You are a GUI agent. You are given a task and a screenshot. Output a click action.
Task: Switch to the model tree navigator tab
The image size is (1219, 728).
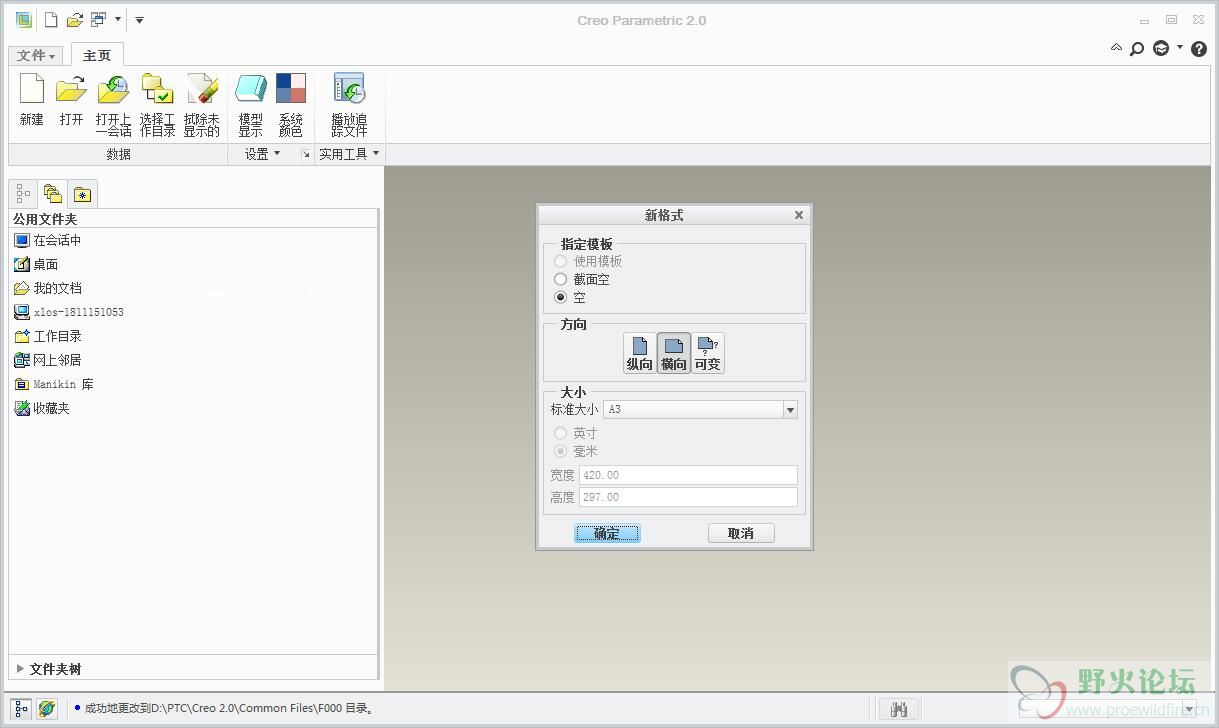[x=24, y=193]
